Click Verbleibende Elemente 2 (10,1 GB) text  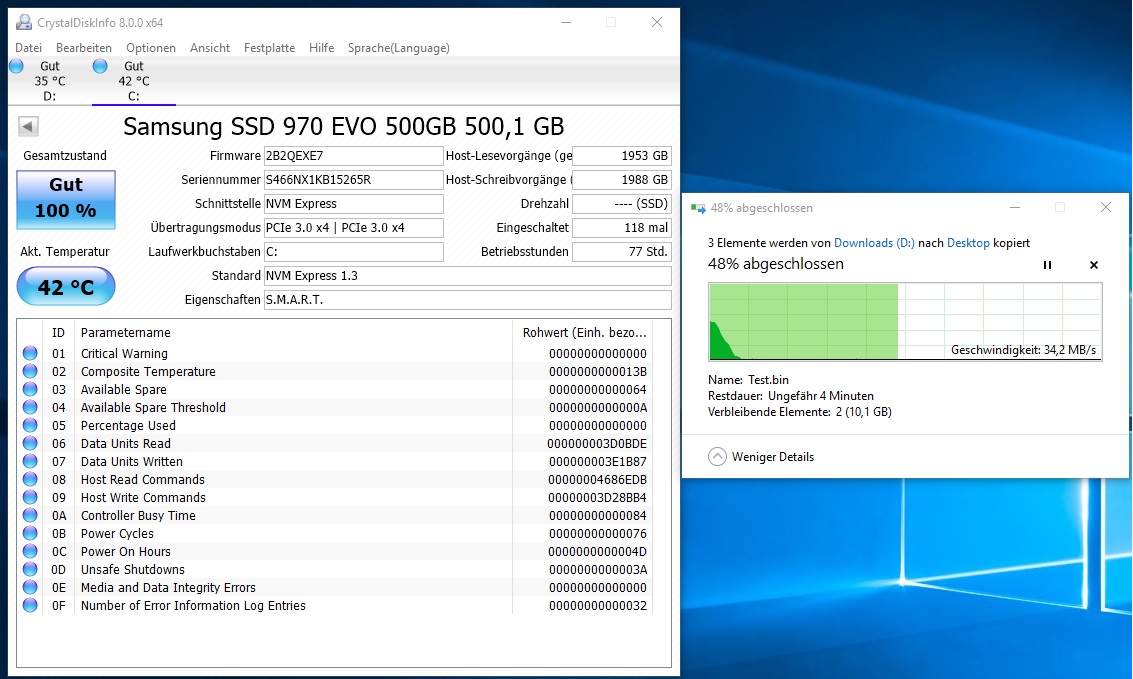coord(800,412)
